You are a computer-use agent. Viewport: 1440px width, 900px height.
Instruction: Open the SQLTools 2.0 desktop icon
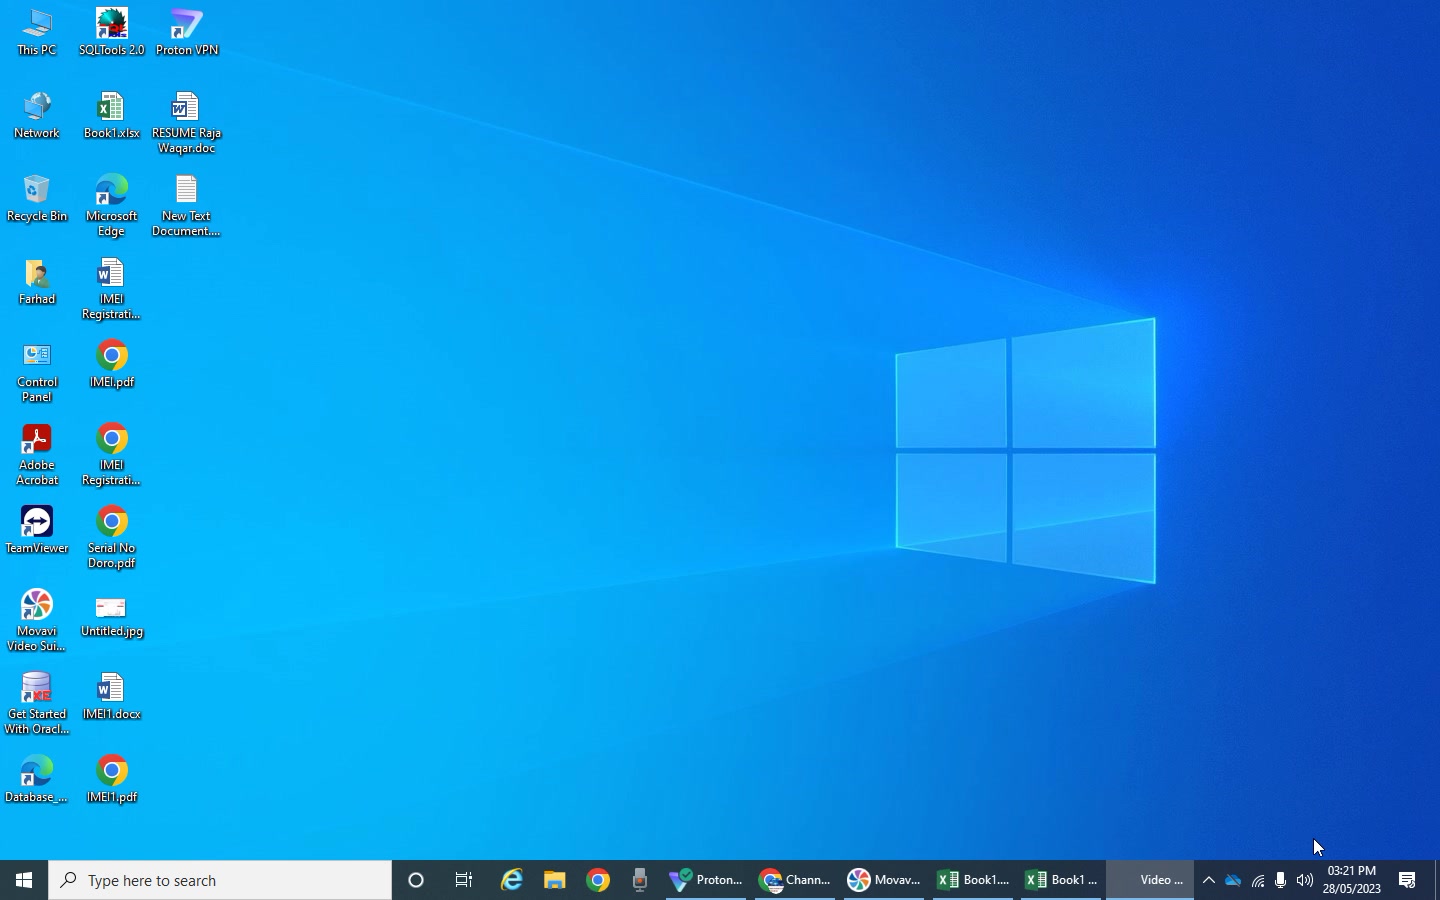click(x=113, y=33)
